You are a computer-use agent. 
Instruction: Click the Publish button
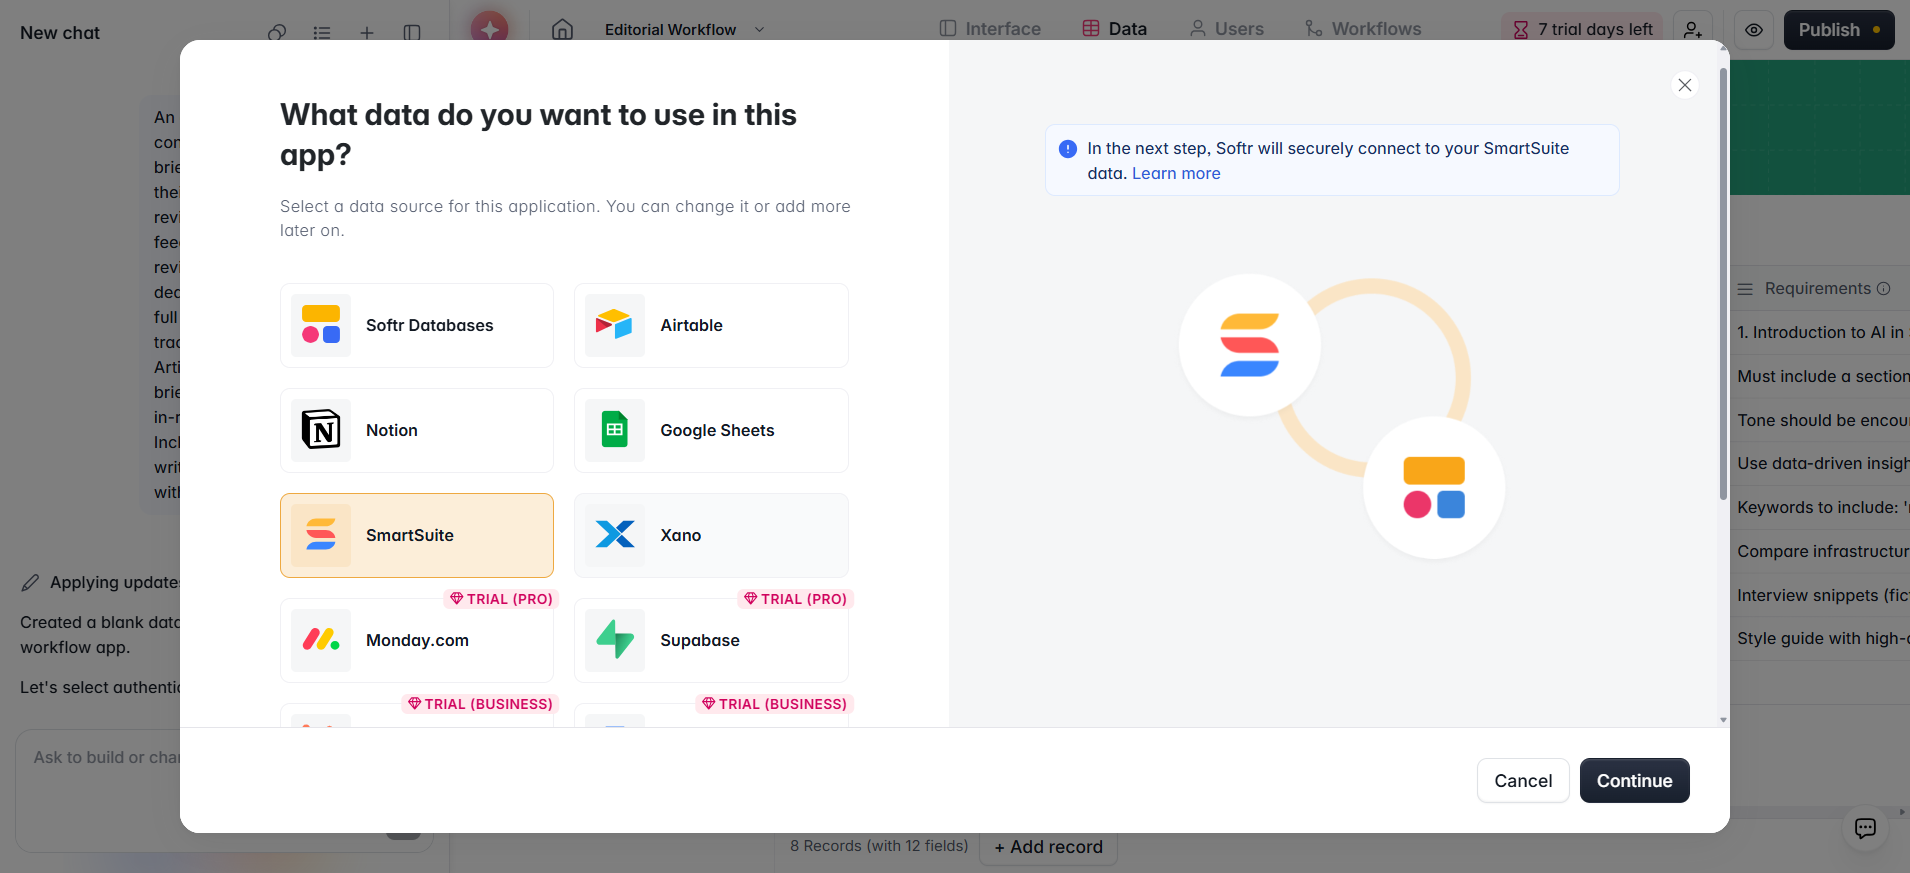pos(1839,30)
